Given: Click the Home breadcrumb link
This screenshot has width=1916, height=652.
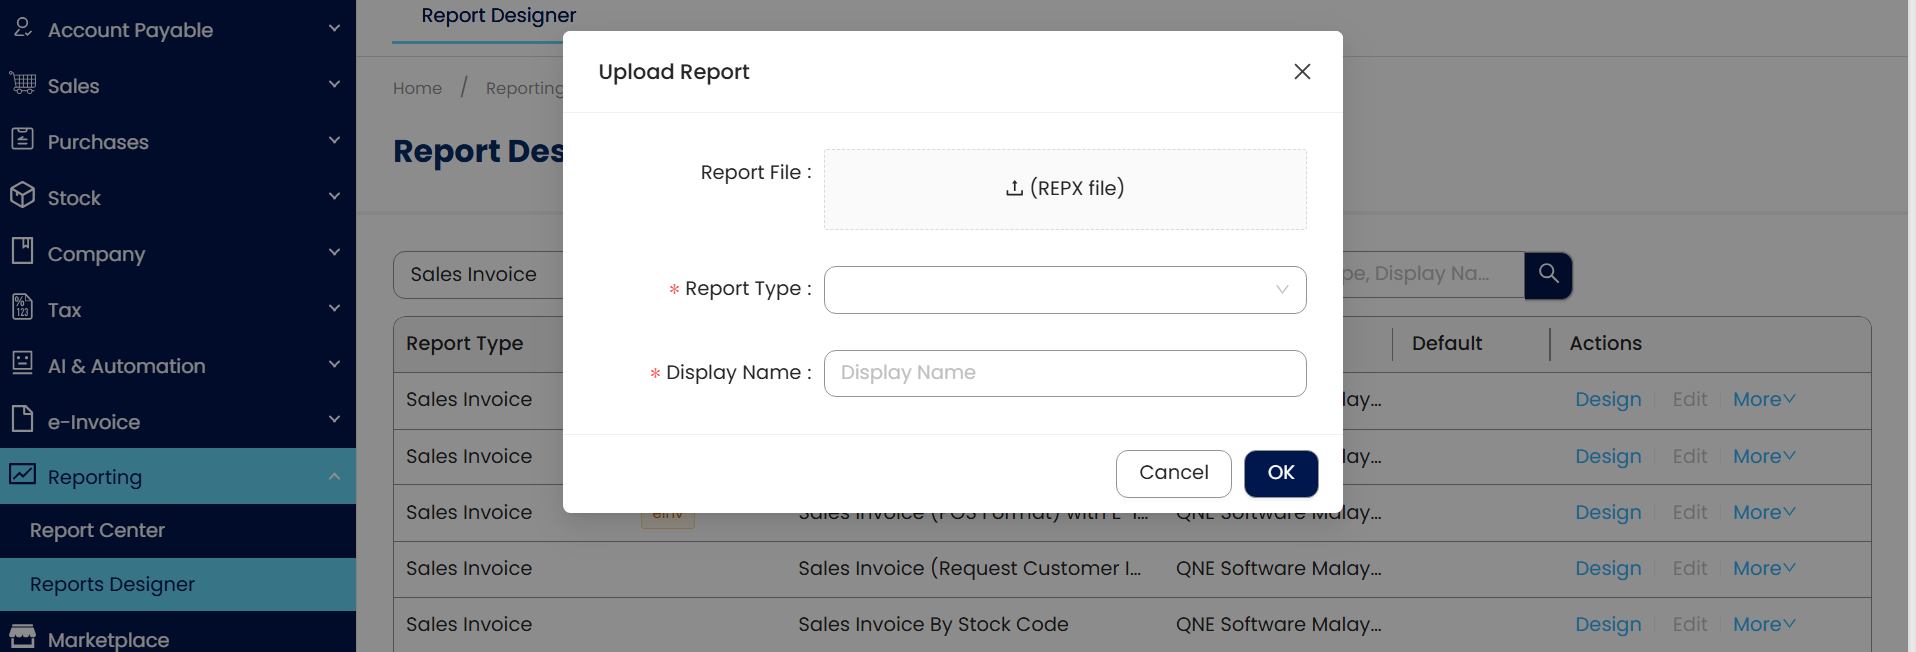Looking at the screenshot, I should 417,89.
